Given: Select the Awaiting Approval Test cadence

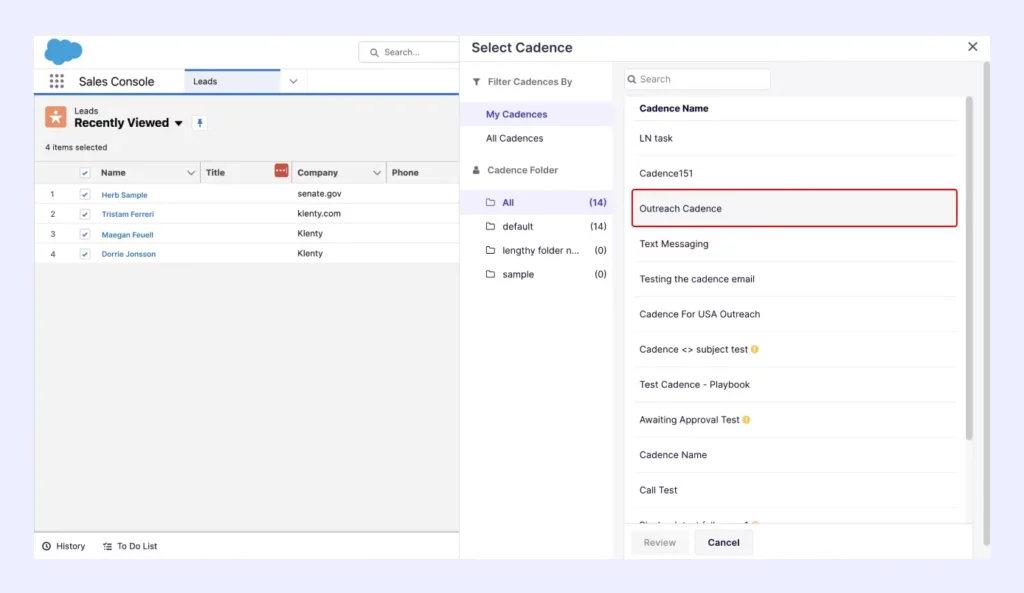Looking at the screenshot, I should click(x=793, y=420).
